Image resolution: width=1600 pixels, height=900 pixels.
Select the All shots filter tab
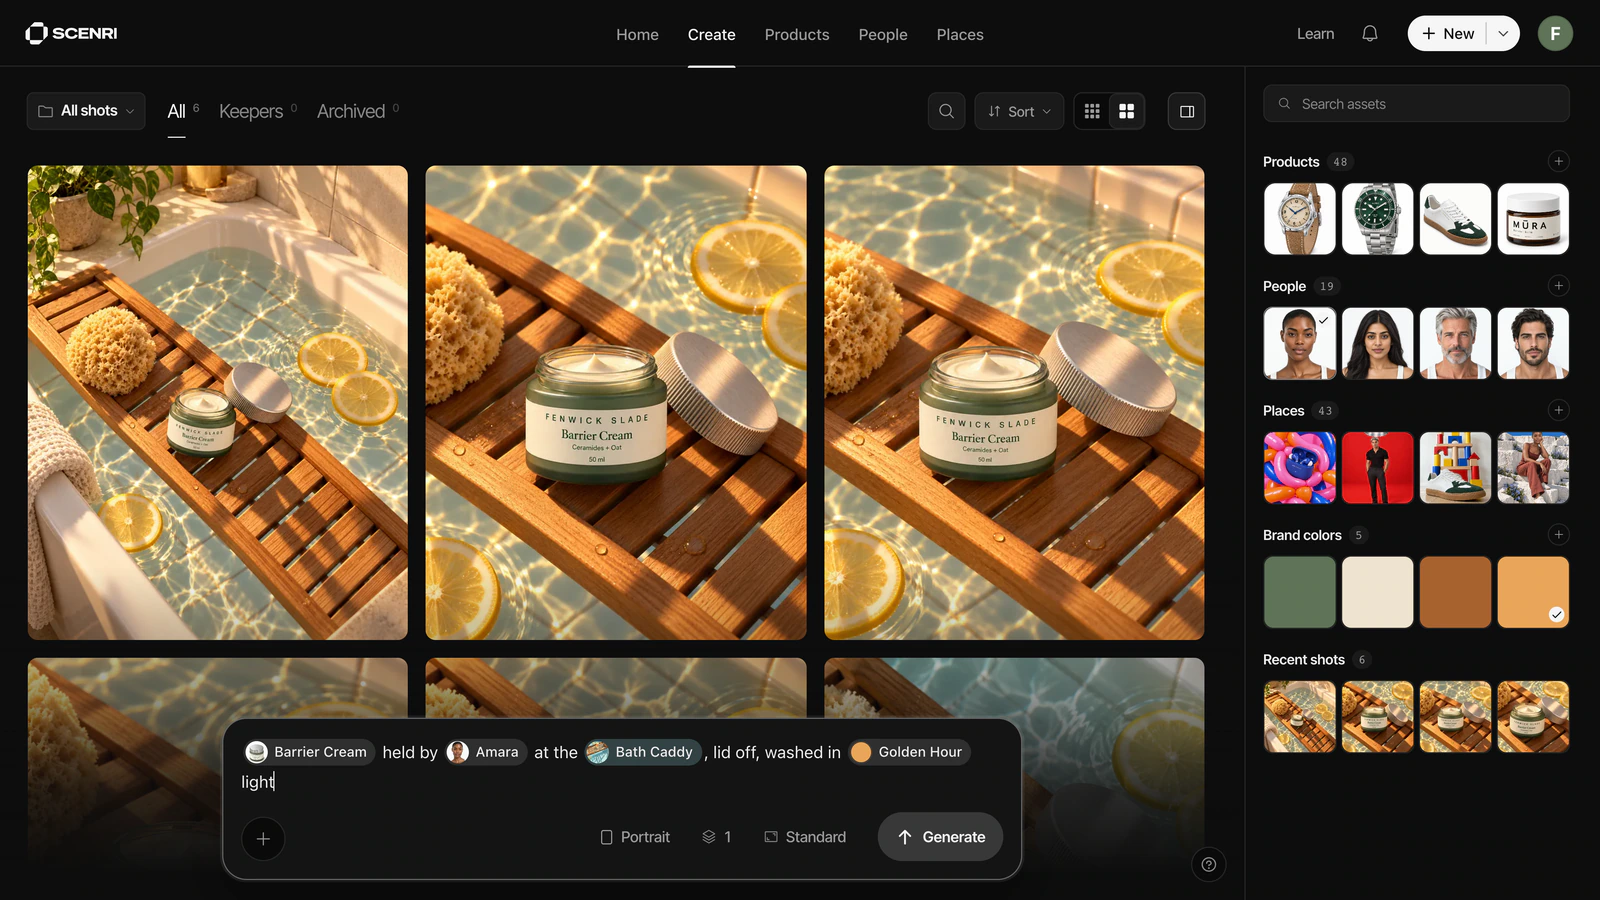(177, 111)
